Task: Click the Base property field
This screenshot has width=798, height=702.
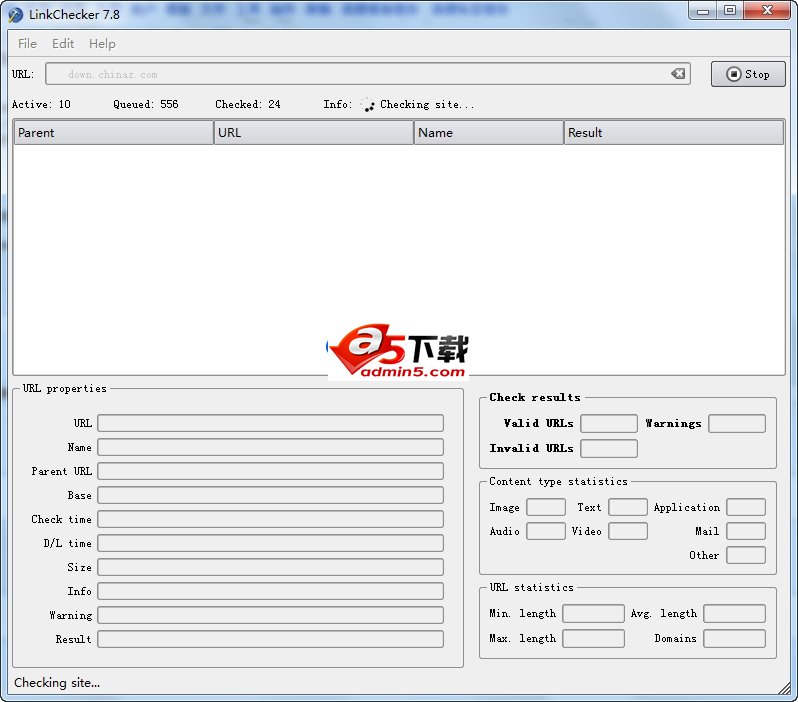Action: [x=270, y=495]
